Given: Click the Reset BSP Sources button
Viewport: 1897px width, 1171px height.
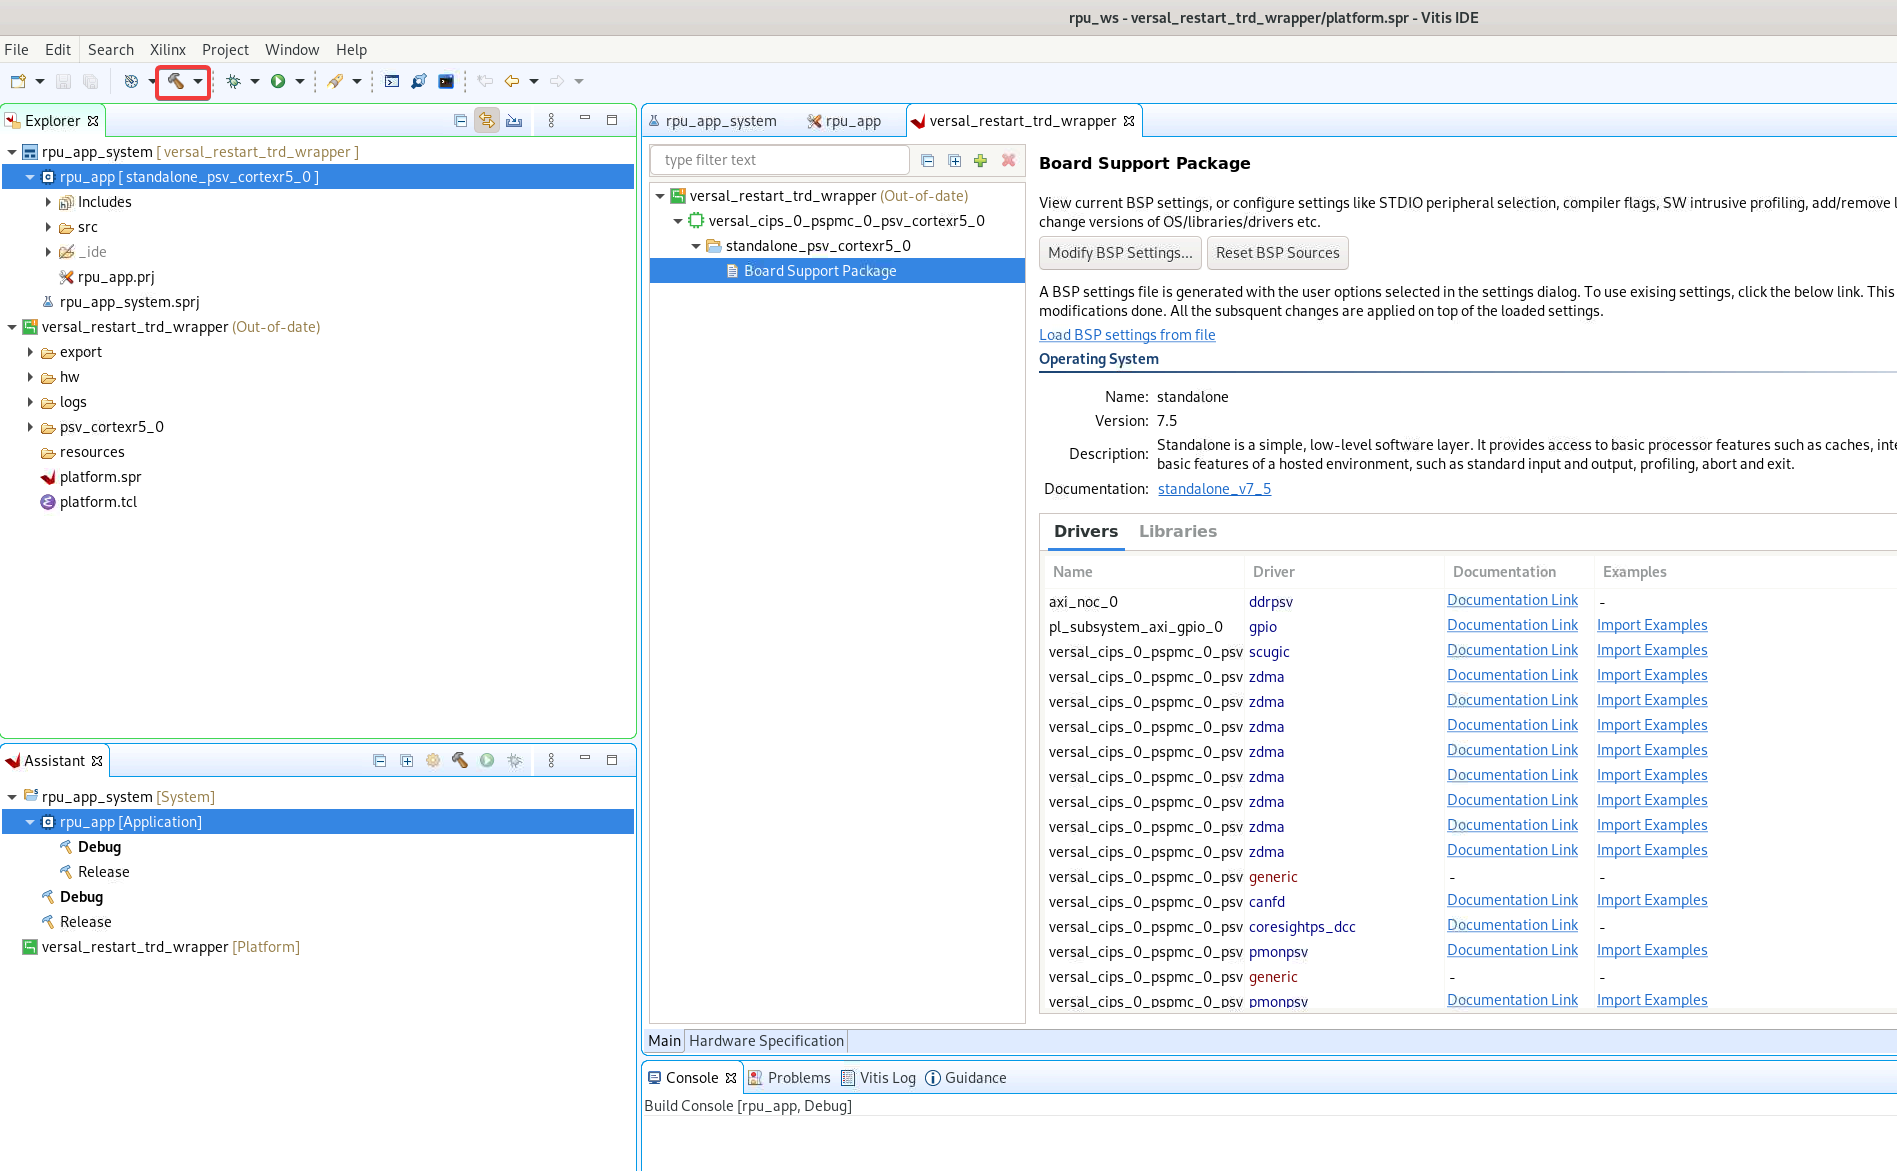Looking at the screenshot, I should [1277, 253].
